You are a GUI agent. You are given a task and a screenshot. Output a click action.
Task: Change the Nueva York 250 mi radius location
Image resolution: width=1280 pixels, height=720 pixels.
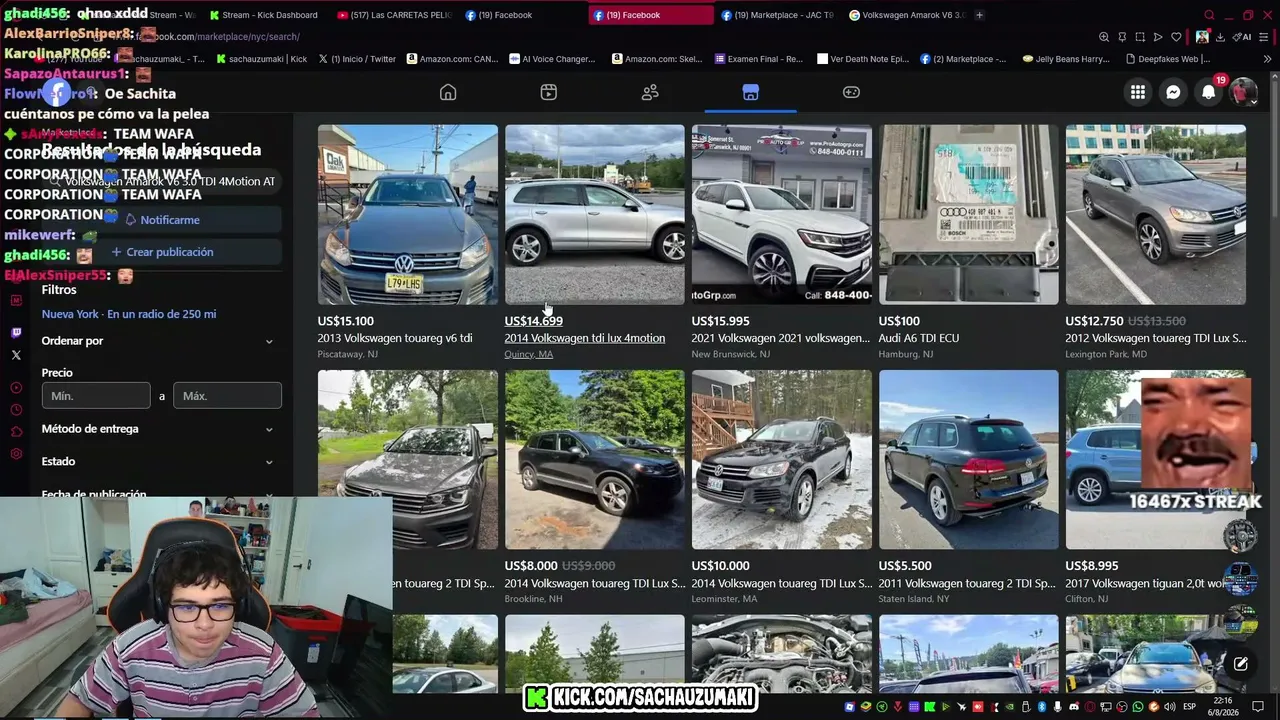pyautogui.click(x=129, y=314)
